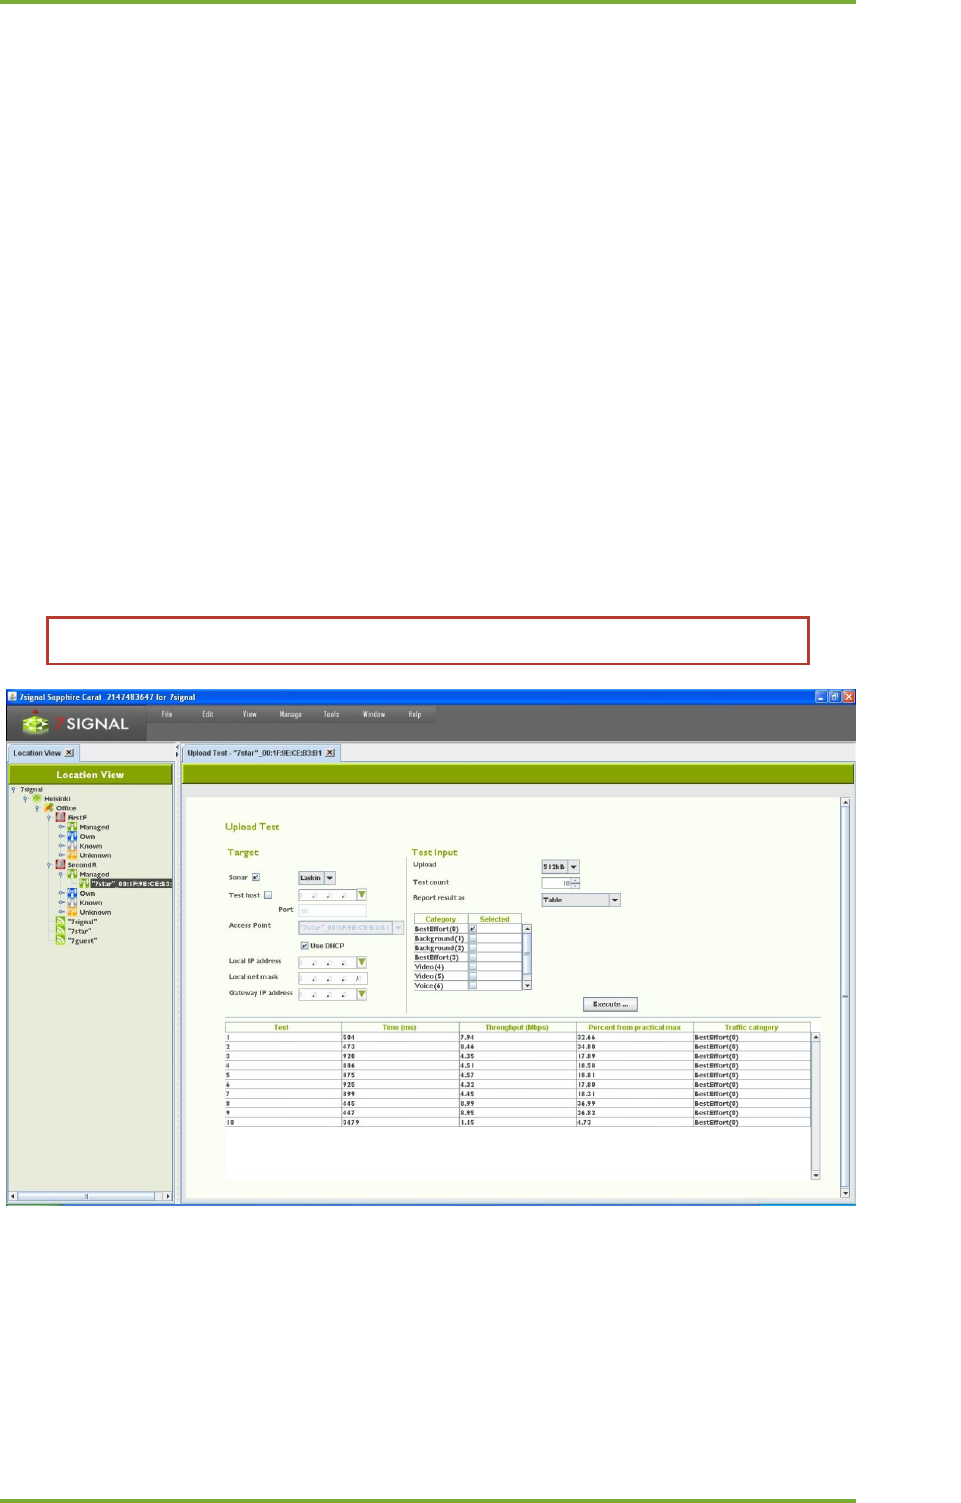Open the Edit menu
The width and height of the screenshot is (961, 1503).
[x=208, y=714]
